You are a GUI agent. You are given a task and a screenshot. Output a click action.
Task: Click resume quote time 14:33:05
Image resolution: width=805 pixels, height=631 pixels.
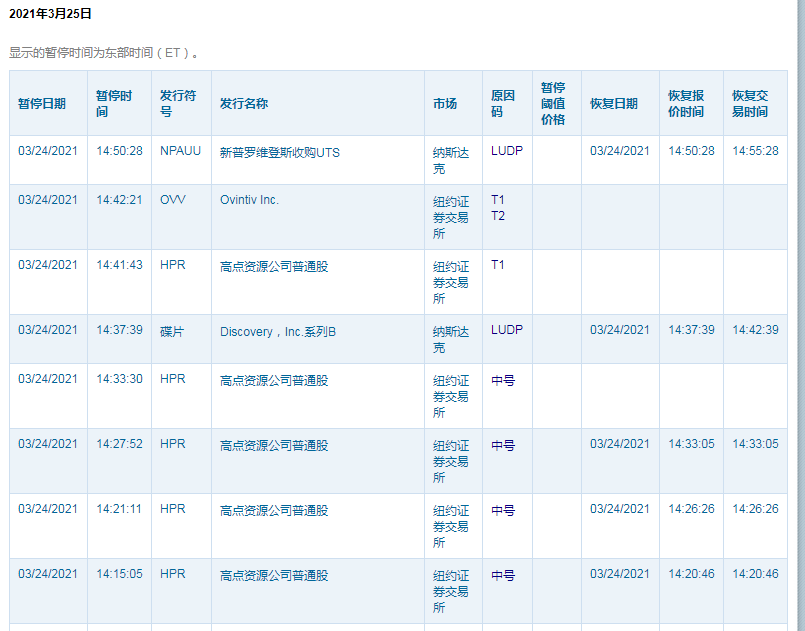pyautogui.click(x=691, y=444)
